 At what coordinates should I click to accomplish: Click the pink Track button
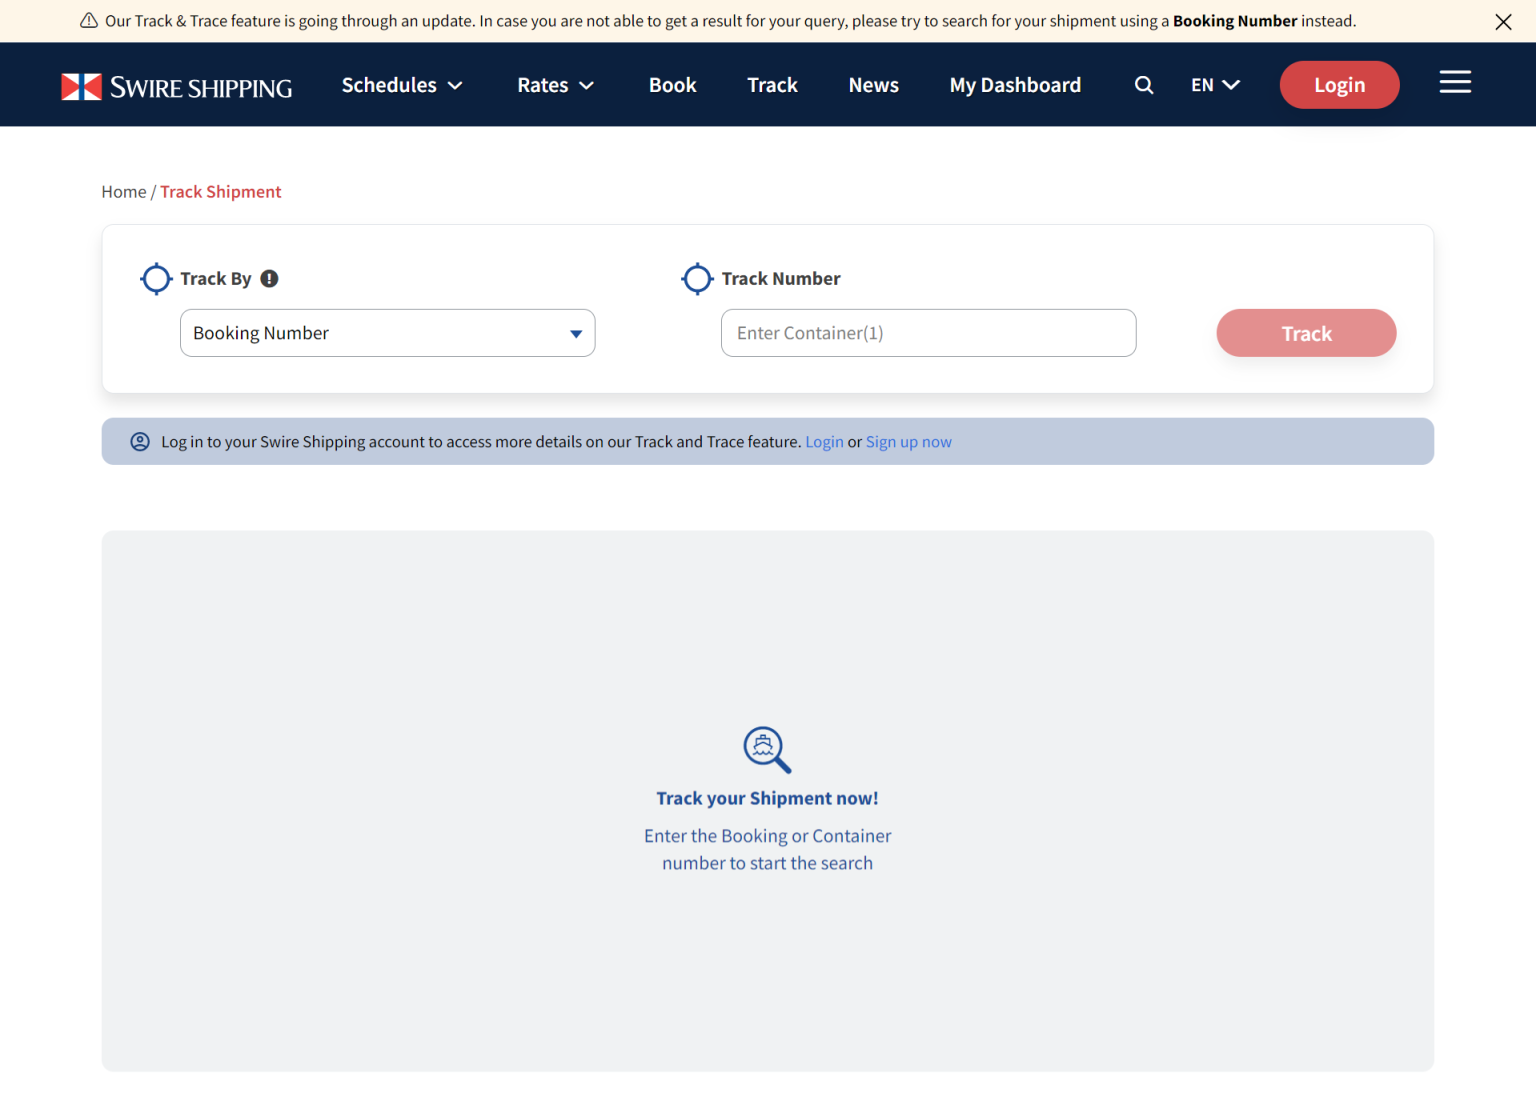[1305, 333]
